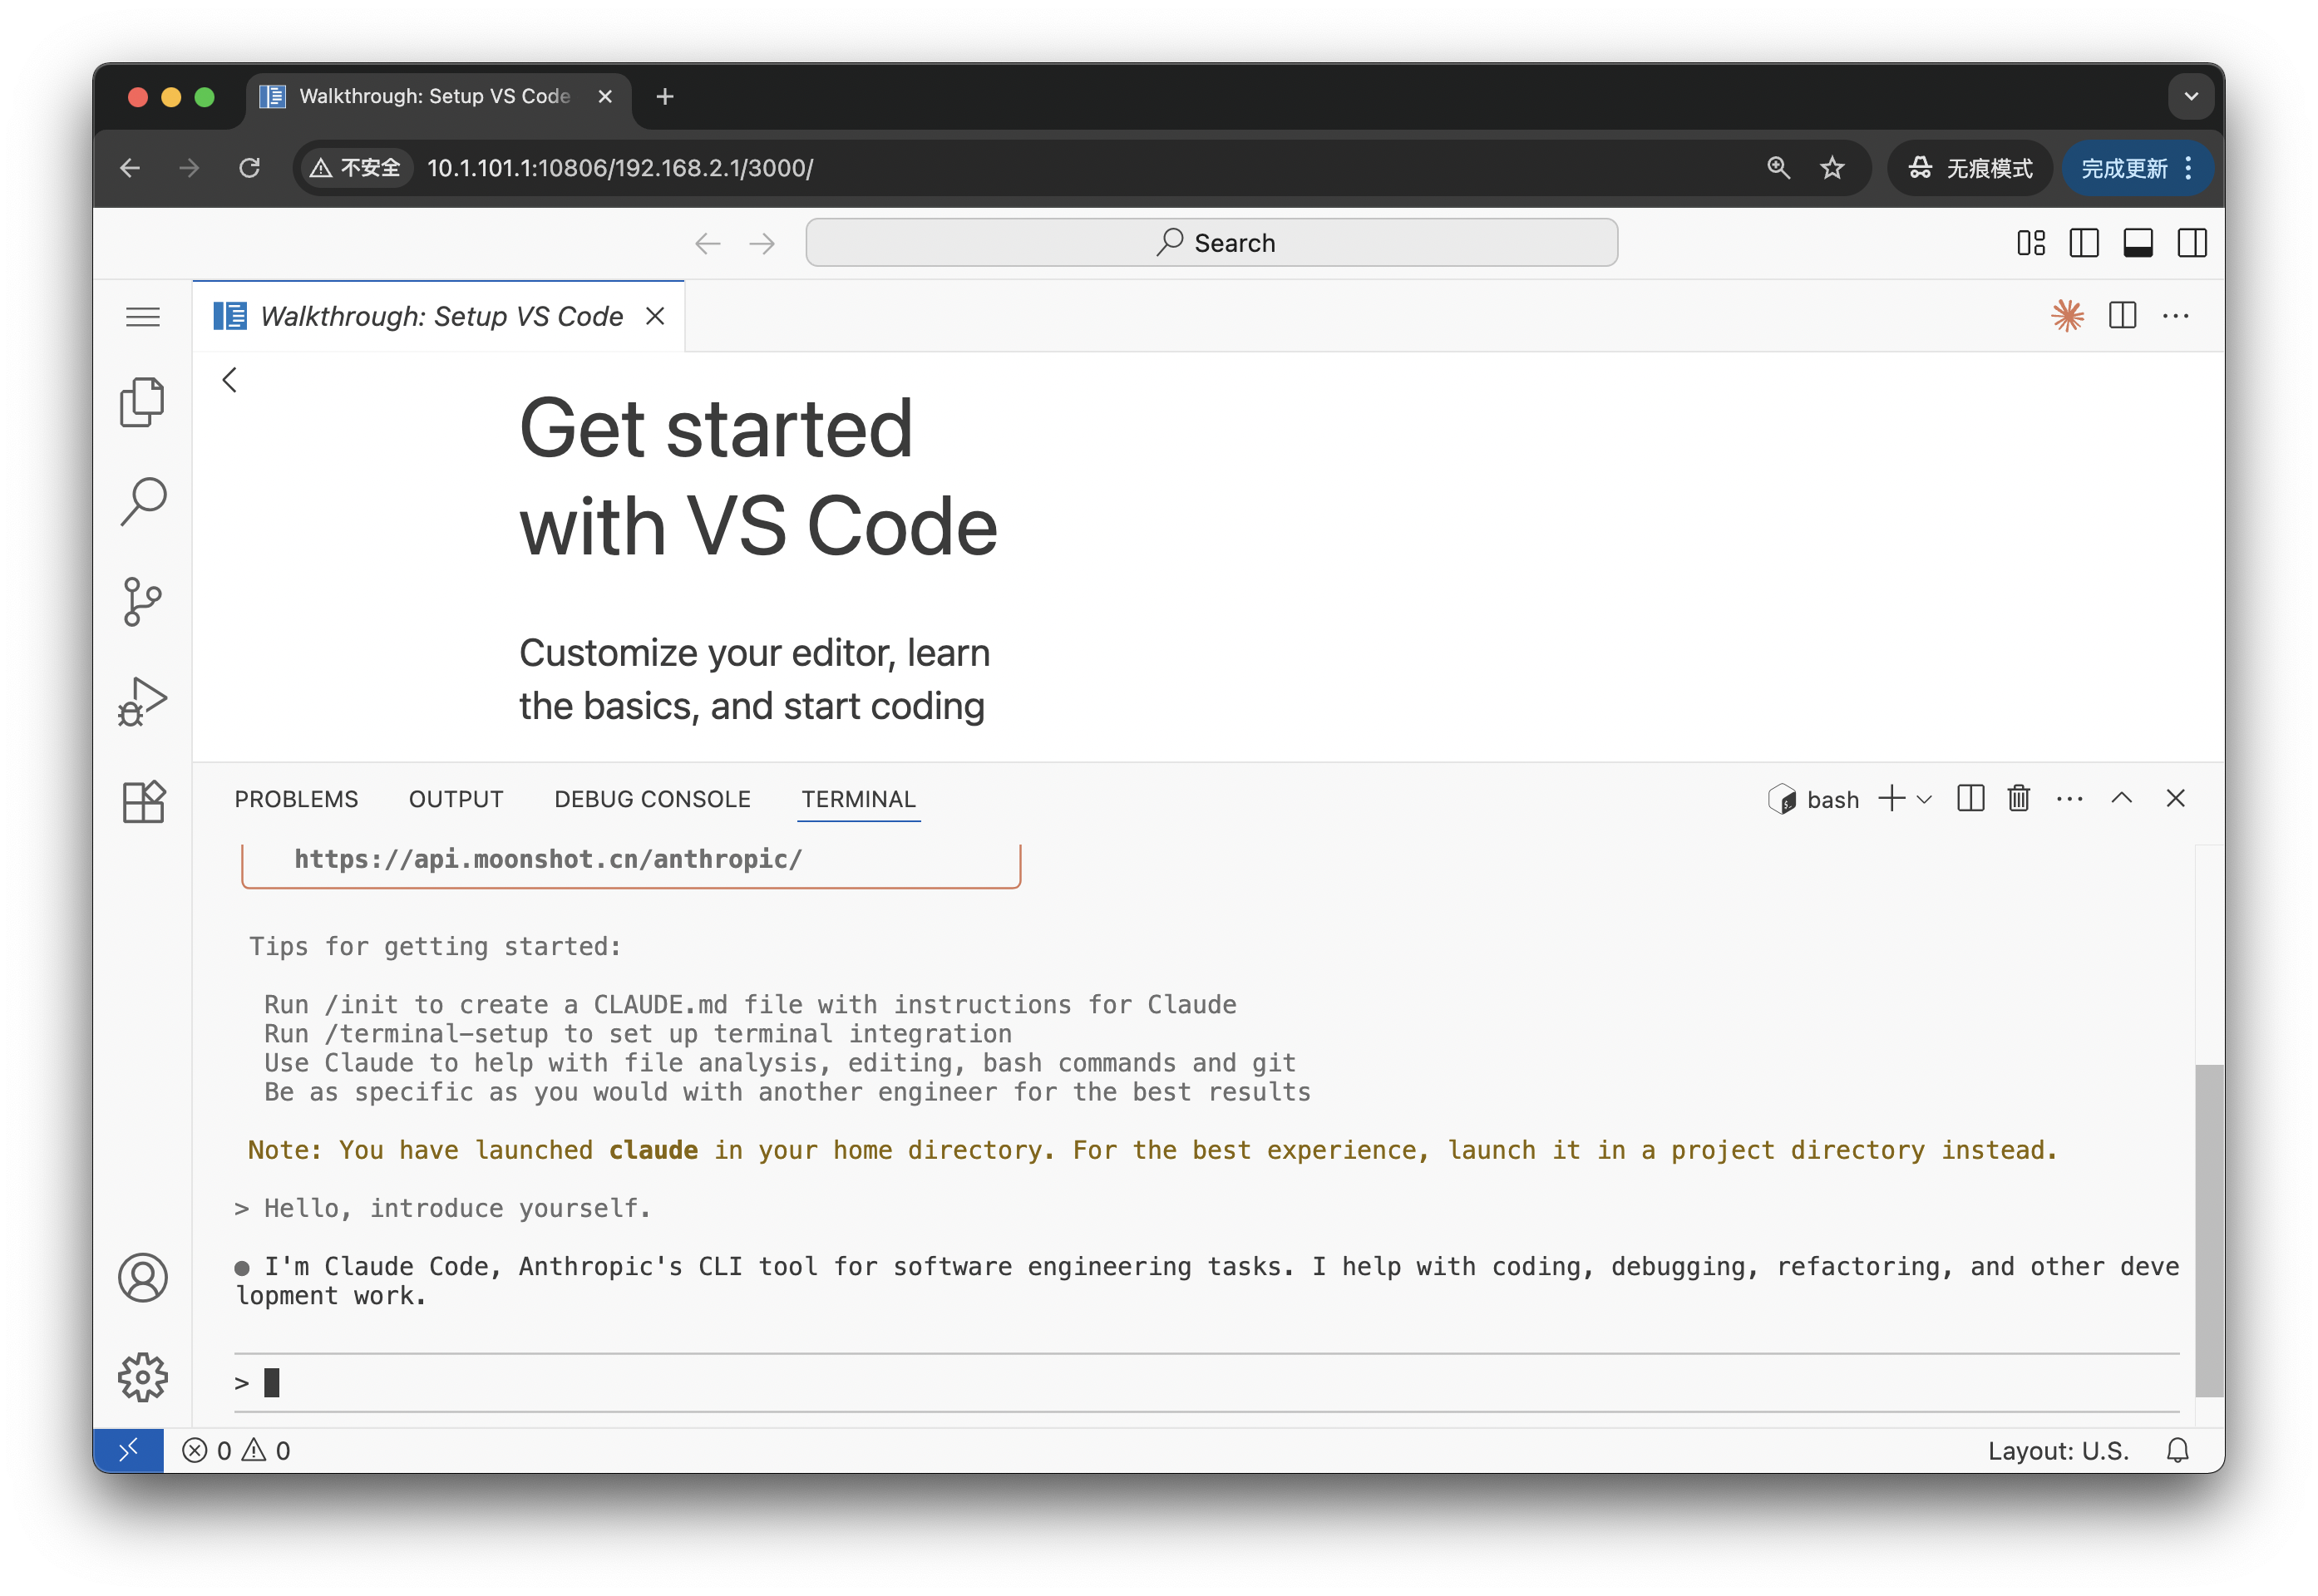Click 'Get started with VS Code' heading
Viewport: 2318px width, 1596px height.
coord(758,477)
